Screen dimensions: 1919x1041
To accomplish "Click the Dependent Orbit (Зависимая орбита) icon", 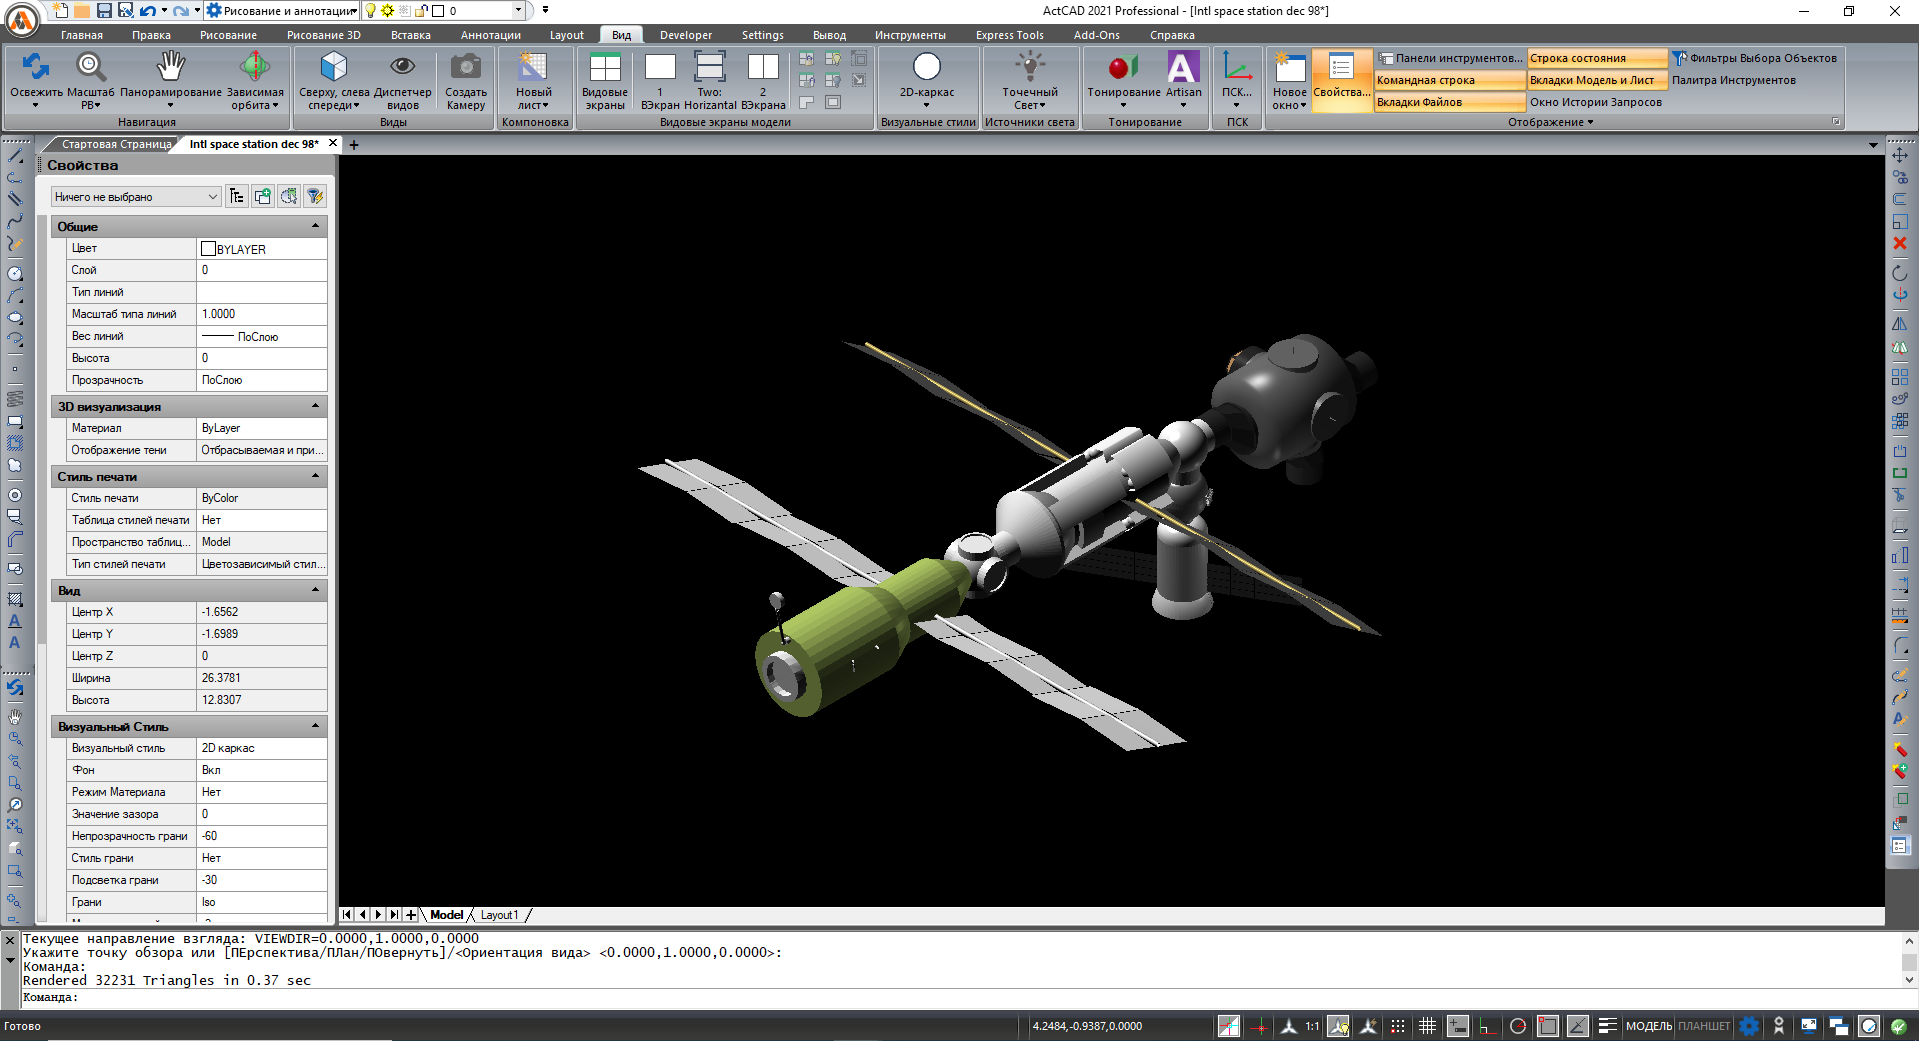I will click(x=254, y=68).
